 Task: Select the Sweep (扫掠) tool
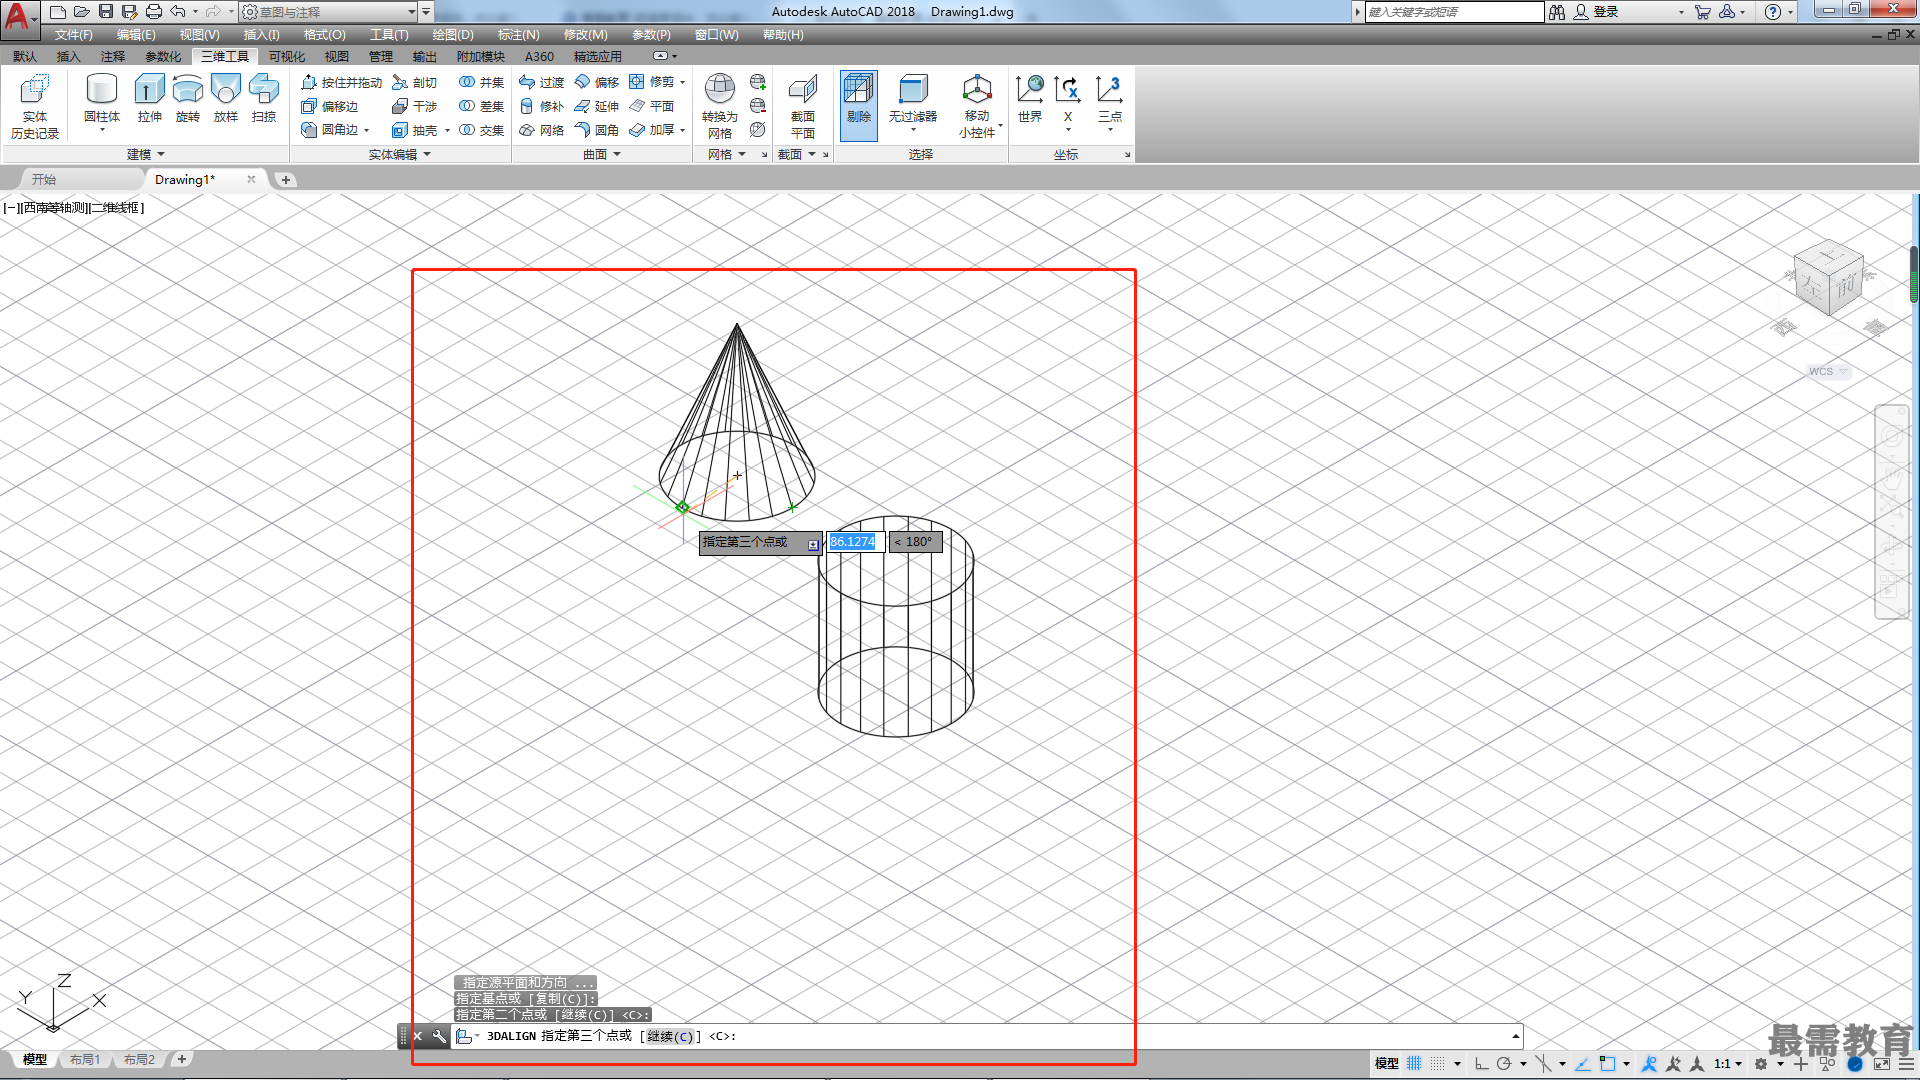point(264,97)
